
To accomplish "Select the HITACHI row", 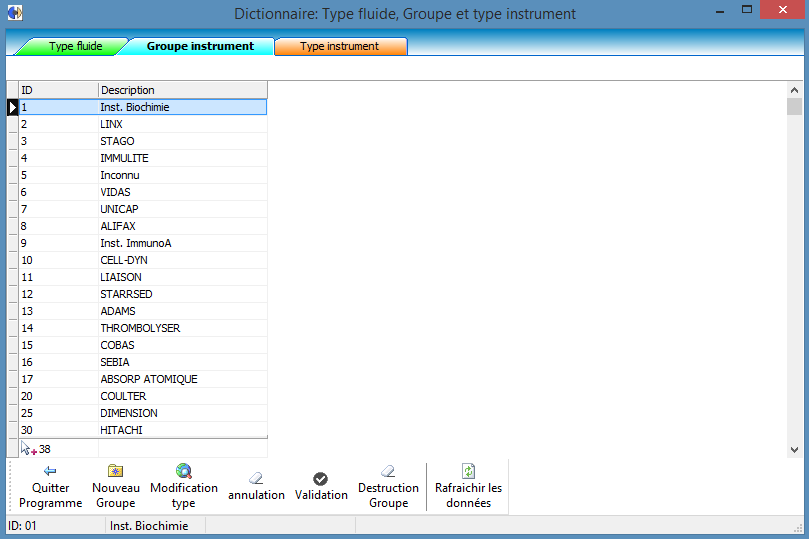I will point(143,430).
